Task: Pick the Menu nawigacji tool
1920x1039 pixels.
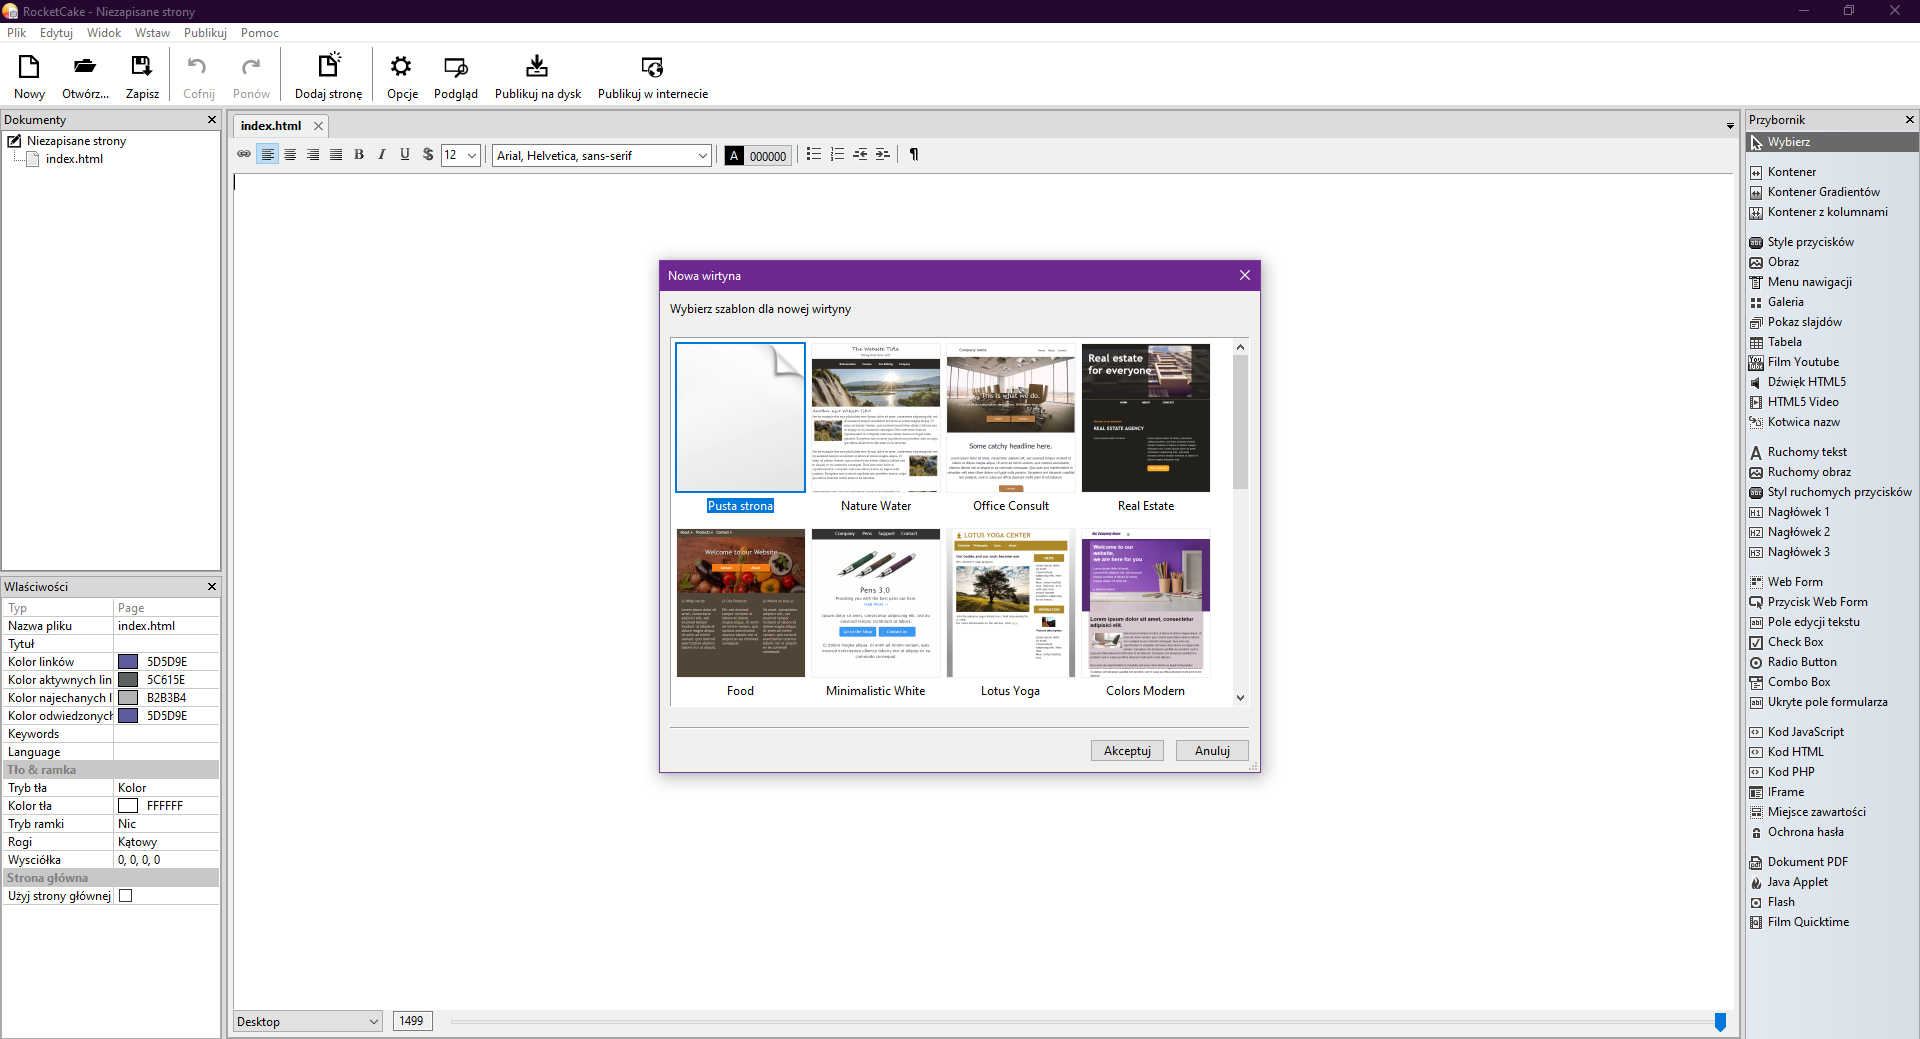Action: 1809,282
